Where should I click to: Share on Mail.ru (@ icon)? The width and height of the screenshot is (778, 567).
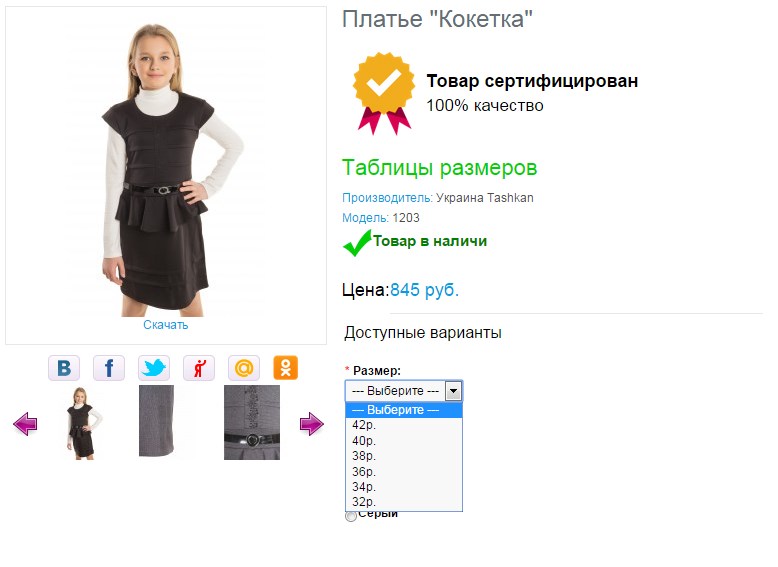[244, 368]
